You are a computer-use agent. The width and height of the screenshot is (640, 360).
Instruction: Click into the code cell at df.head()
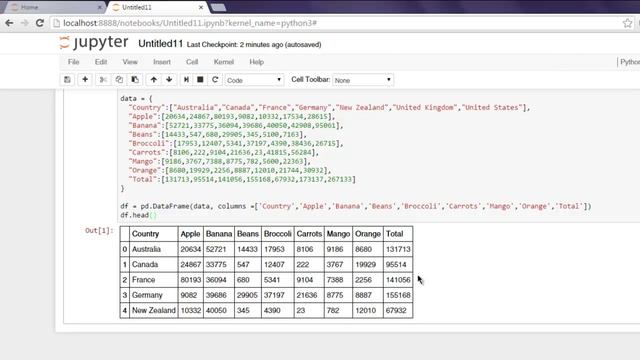(x=138, y=215)
